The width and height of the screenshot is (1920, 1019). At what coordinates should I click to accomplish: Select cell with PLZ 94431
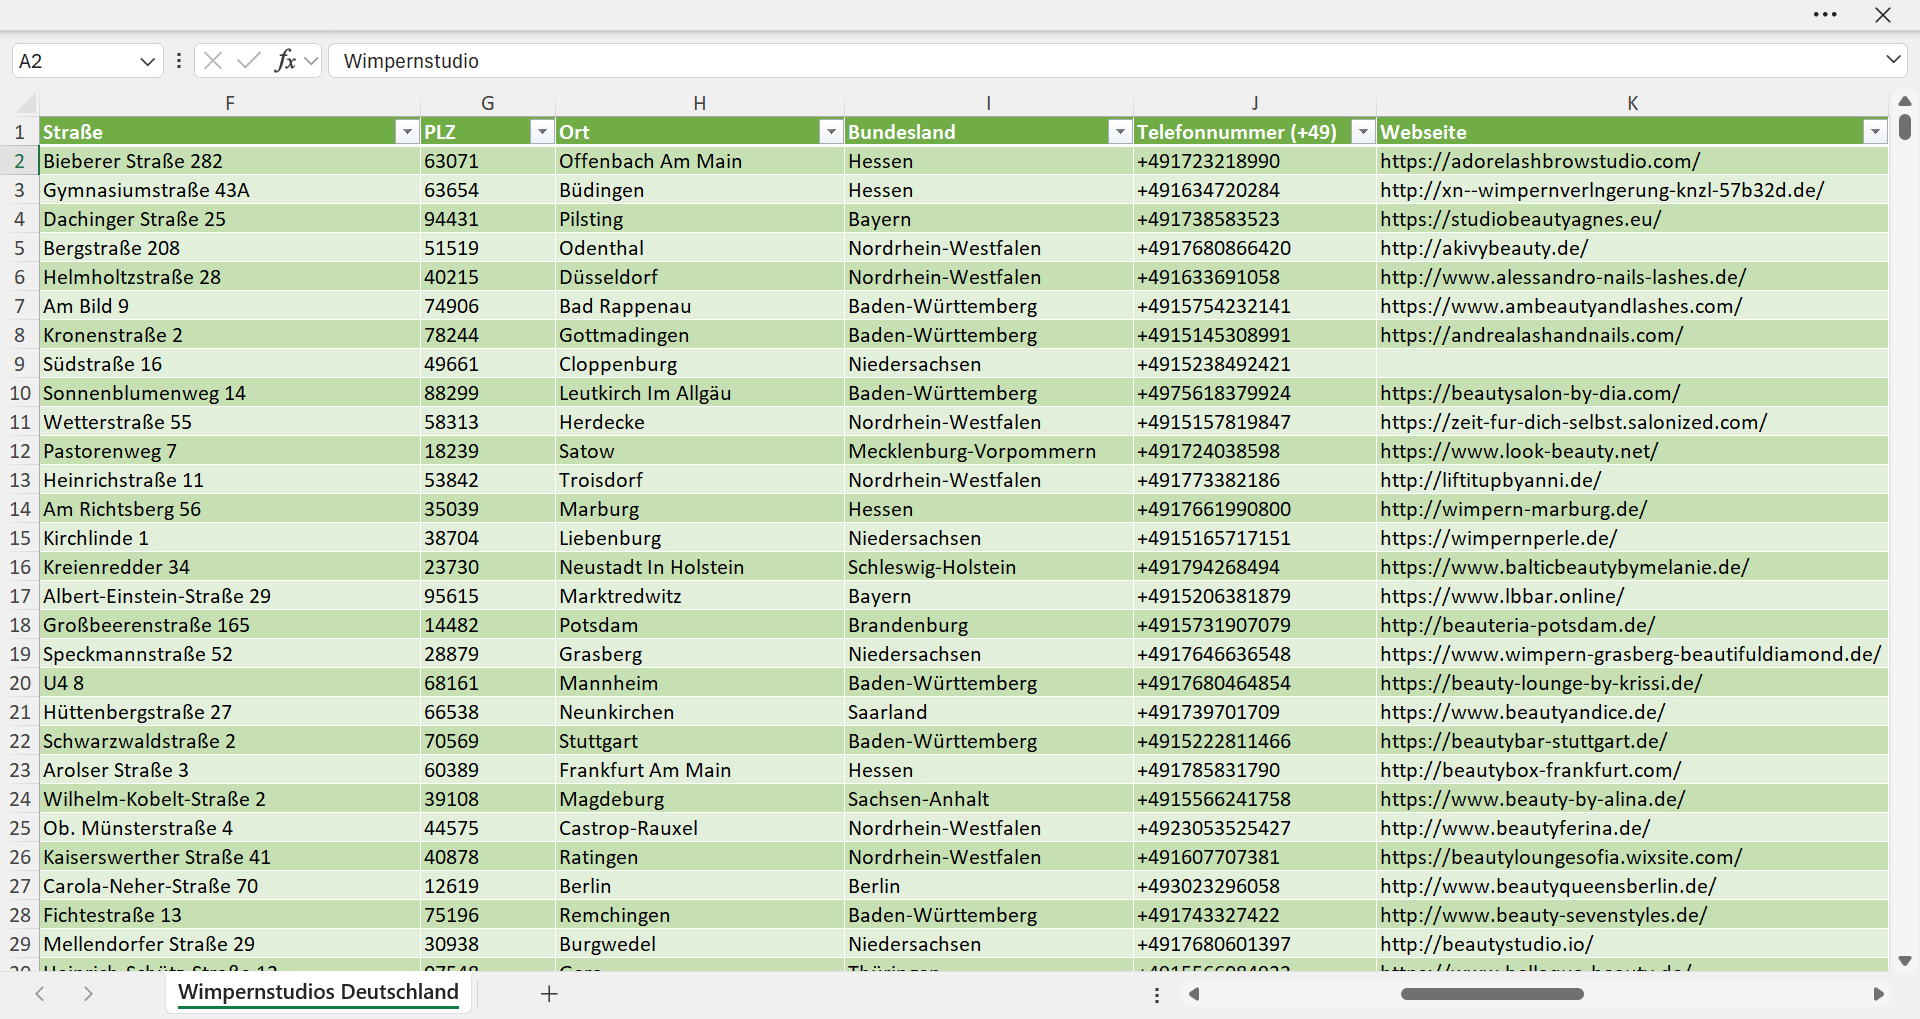(488, 219)
